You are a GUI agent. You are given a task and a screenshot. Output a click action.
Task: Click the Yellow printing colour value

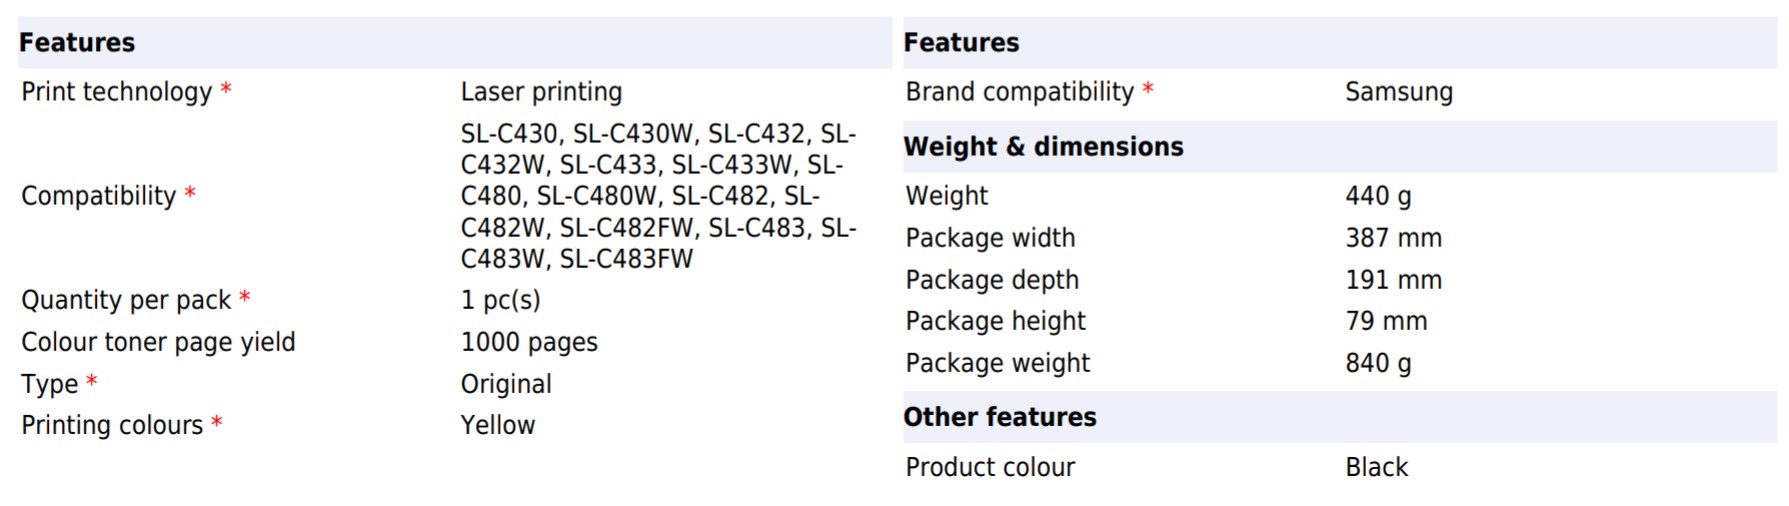coord(498,425)
